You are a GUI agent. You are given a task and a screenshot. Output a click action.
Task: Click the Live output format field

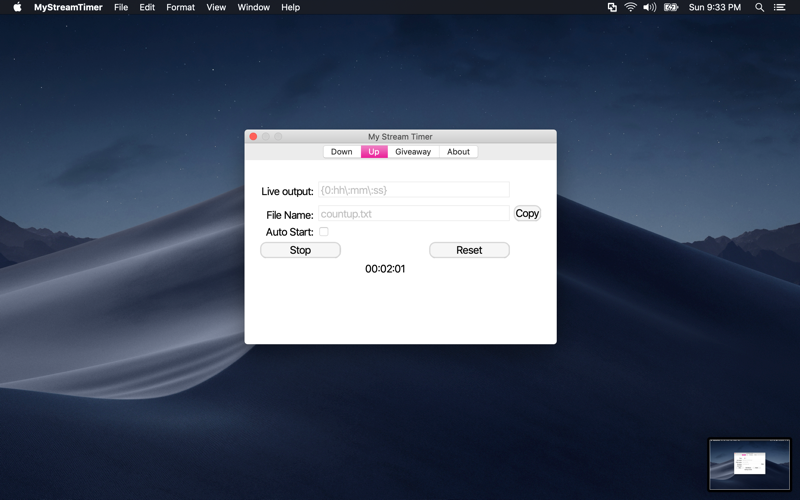click(413, 190)
